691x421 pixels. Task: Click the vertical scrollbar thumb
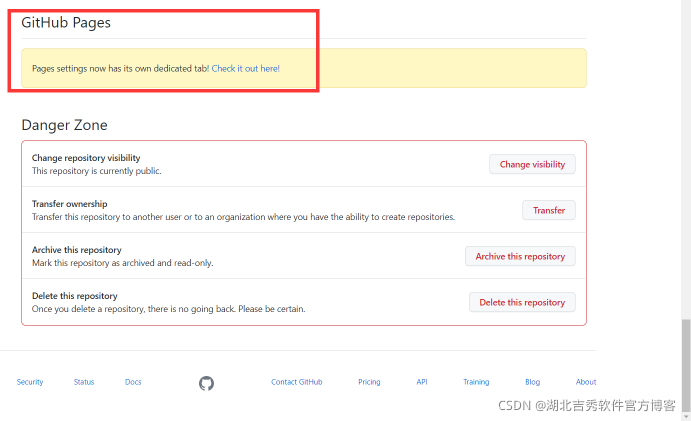tap(686, 364)
